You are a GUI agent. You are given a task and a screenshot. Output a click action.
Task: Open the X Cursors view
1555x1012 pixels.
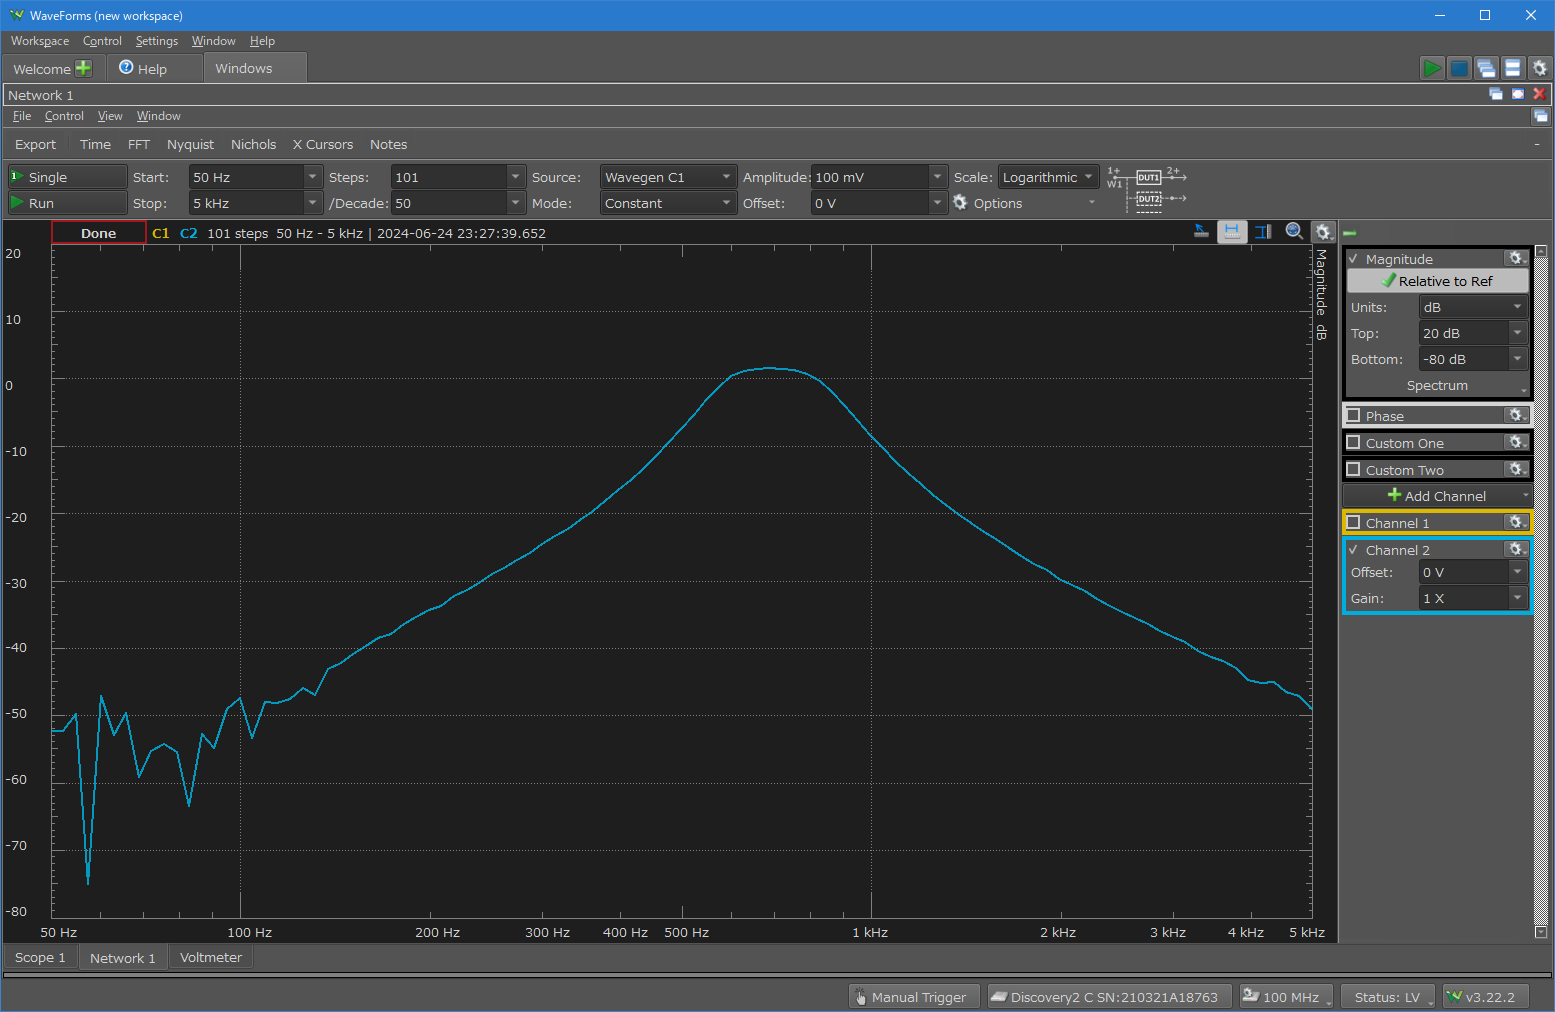pyautogui.click(x=322, y=144)
